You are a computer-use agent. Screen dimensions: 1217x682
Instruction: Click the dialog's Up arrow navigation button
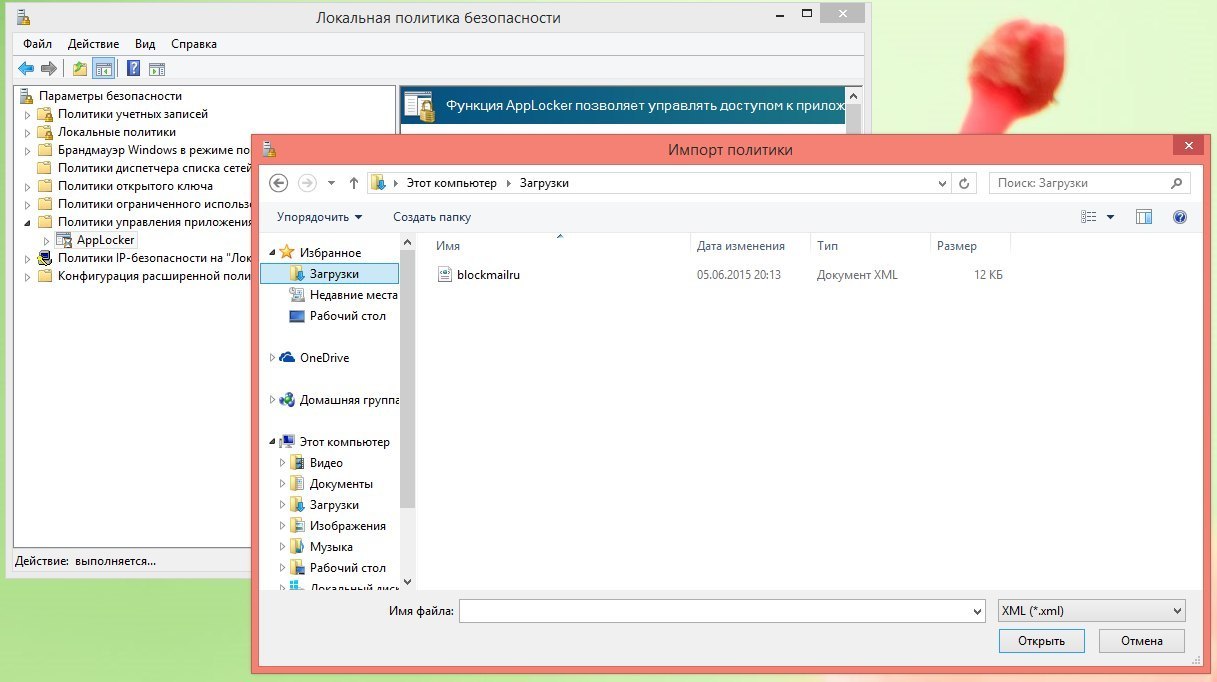tap(353, 183)
